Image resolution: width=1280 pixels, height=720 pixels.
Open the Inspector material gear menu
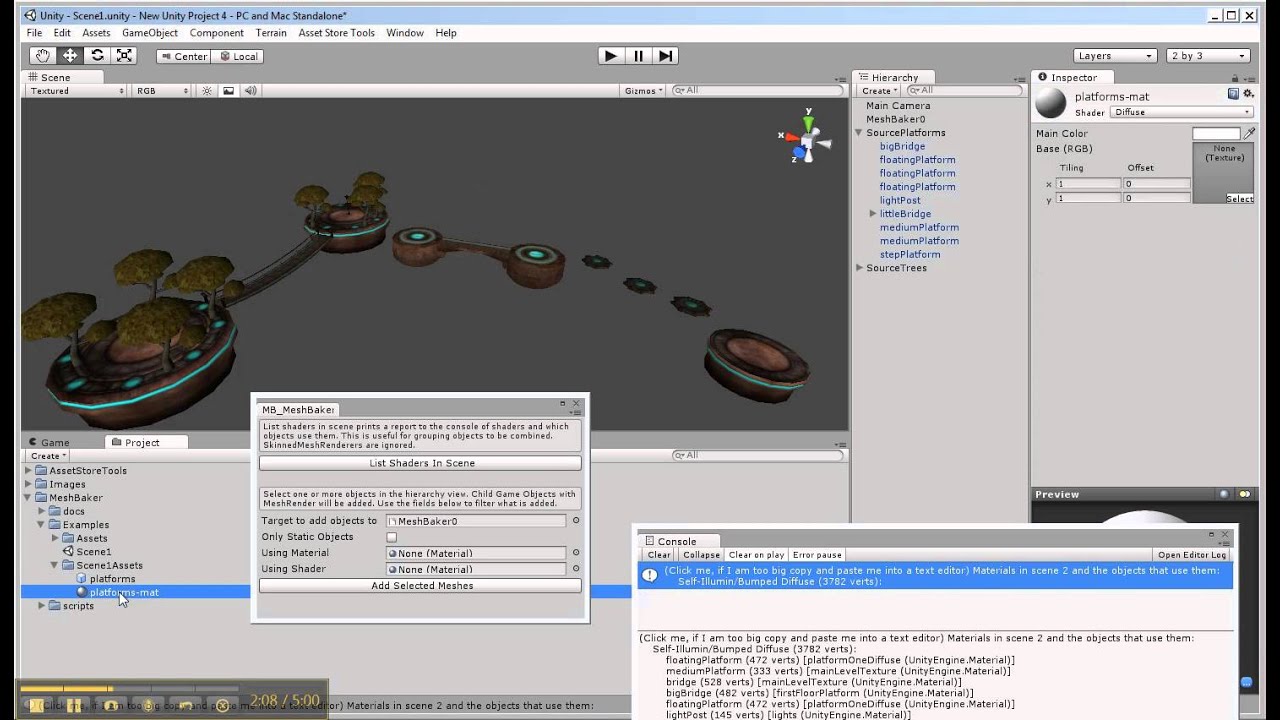click(x=1248, y=94)
